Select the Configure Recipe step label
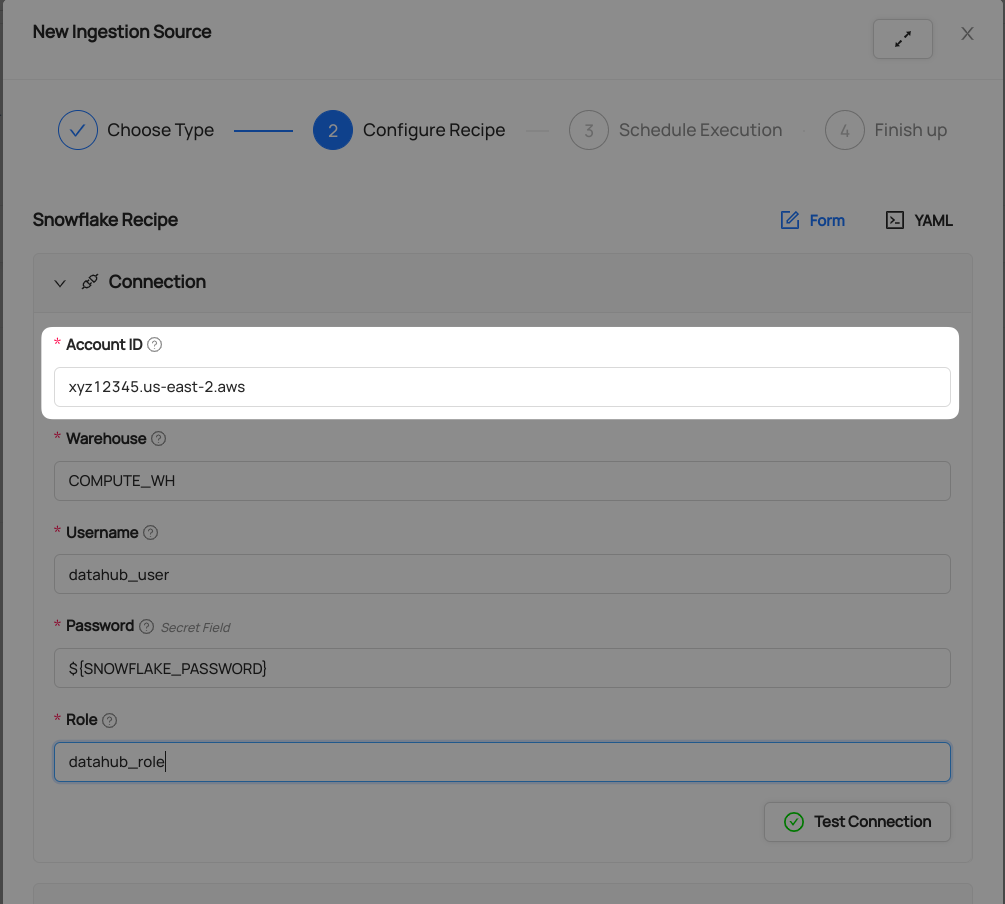Screen dimensions: 1005x904 434,130
